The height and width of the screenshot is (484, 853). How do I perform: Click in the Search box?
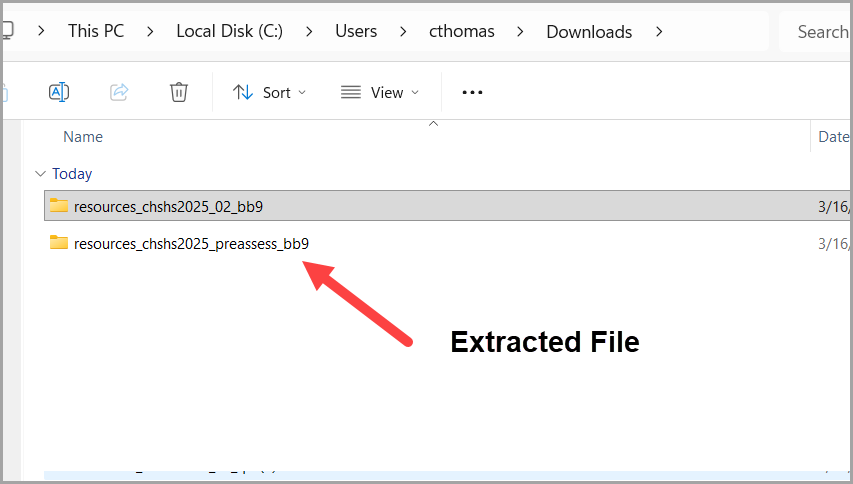820,31
